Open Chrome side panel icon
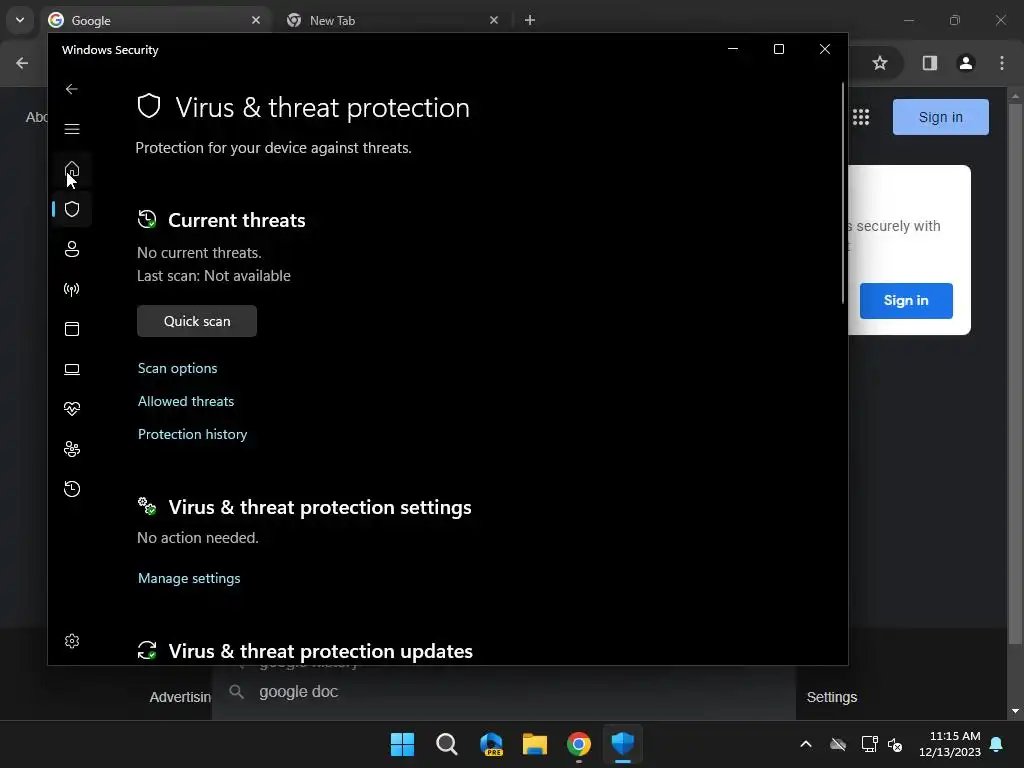 929,63
